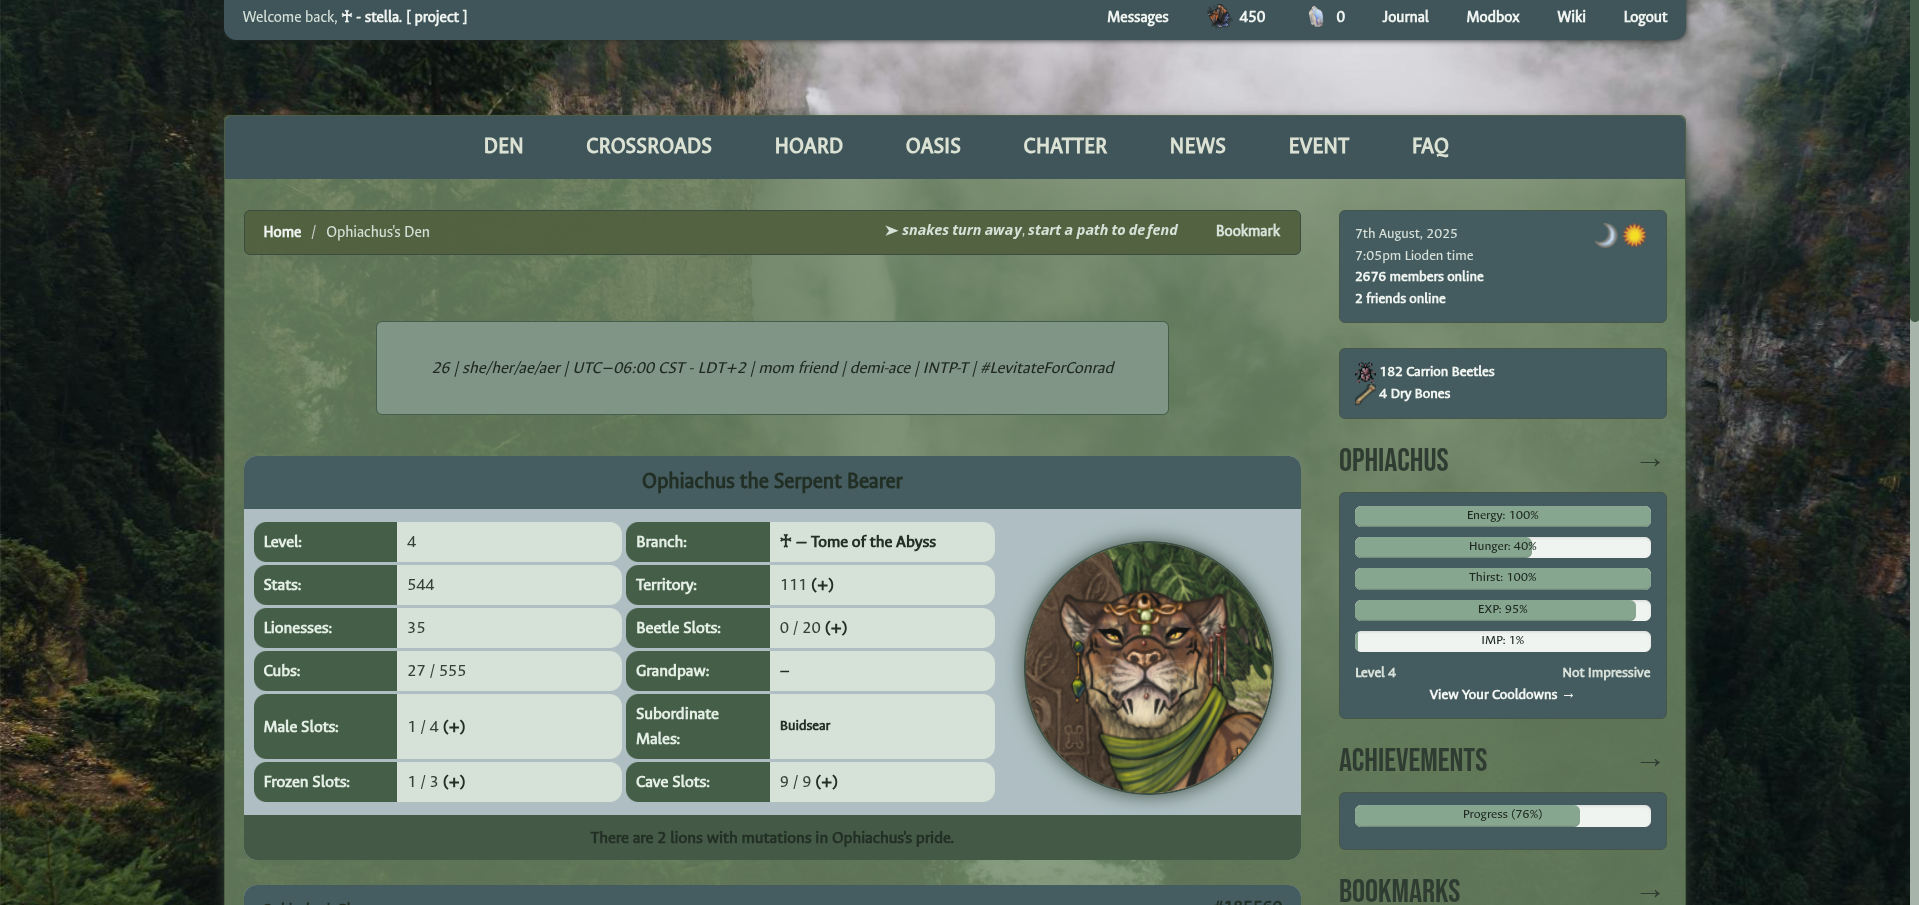
Task: Click the Thirst 100% bar
Action: point(1502,578)
